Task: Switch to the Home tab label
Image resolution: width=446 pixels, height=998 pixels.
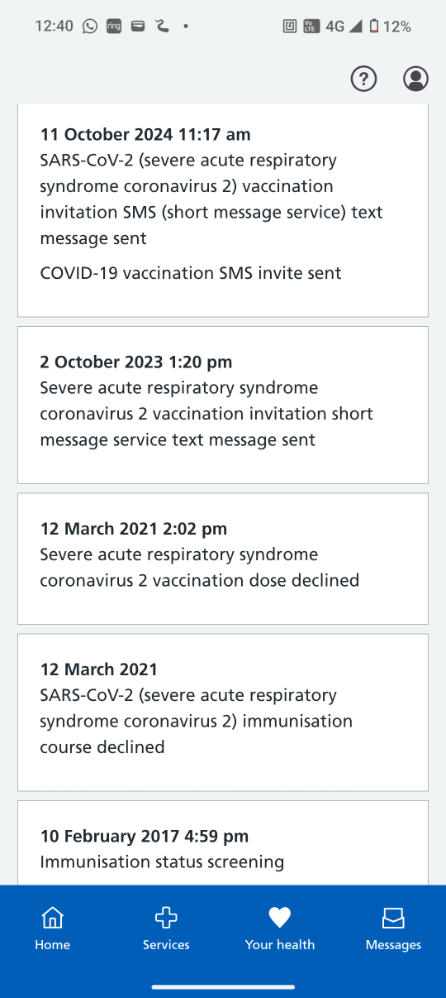Action: (52, 945)
